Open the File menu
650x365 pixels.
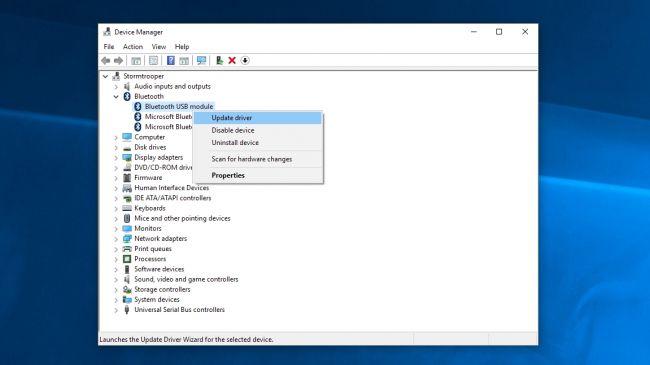109,47
